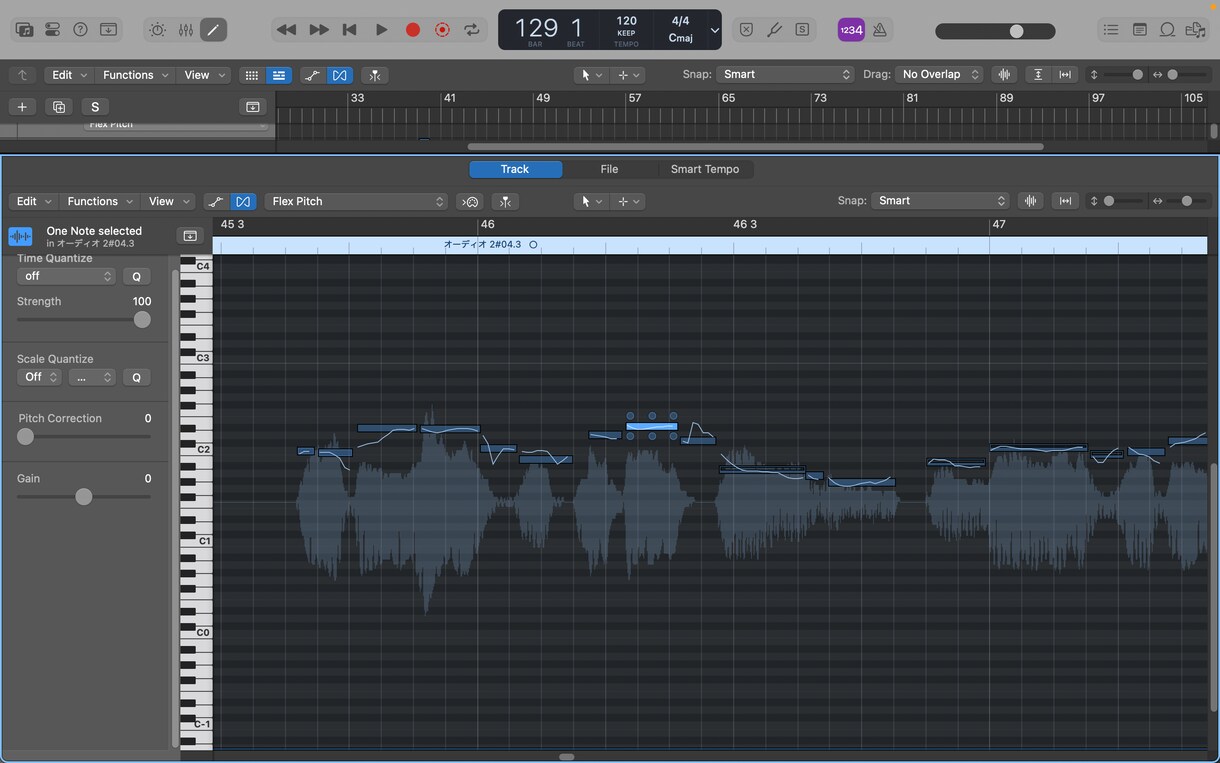Click the selected note at bar 46
This screenshot has width=1220, height=763.
point(652,426)
